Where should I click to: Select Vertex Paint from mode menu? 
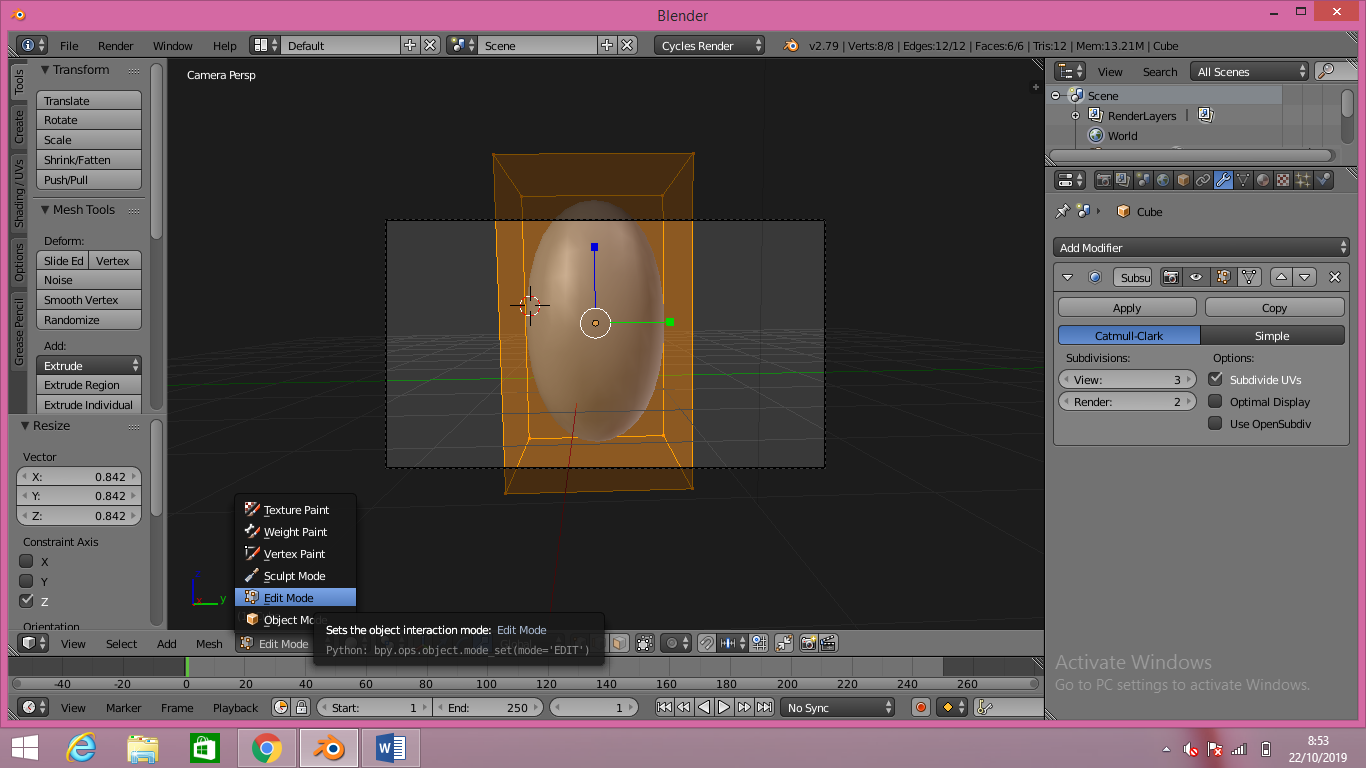(295, 554)
